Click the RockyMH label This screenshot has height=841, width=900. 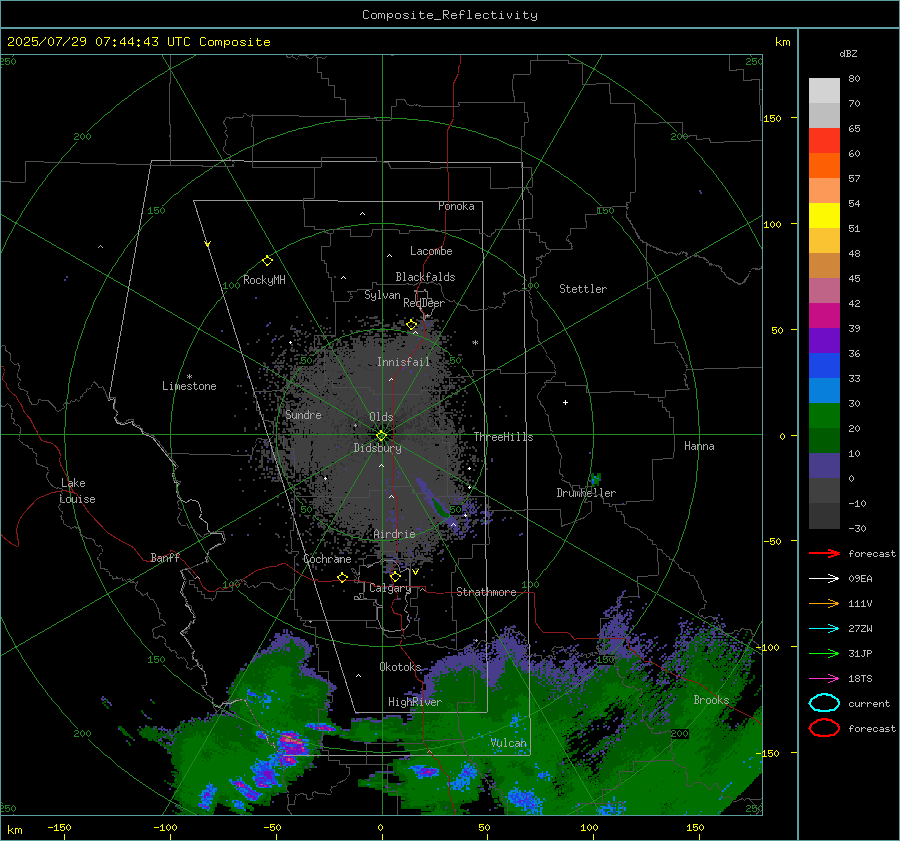(264, 280)
